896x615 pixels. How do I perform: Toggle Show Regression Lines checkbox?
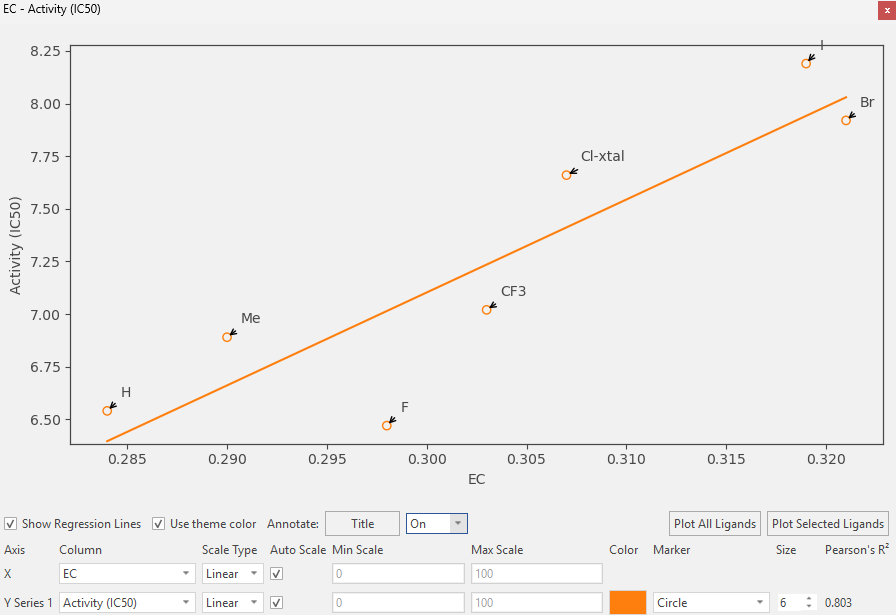10,524
